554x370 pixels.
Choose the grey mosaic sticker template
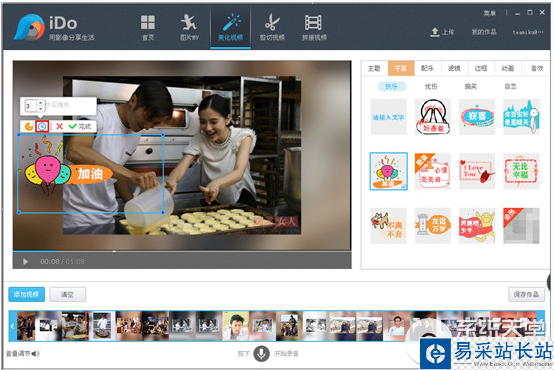521,226
